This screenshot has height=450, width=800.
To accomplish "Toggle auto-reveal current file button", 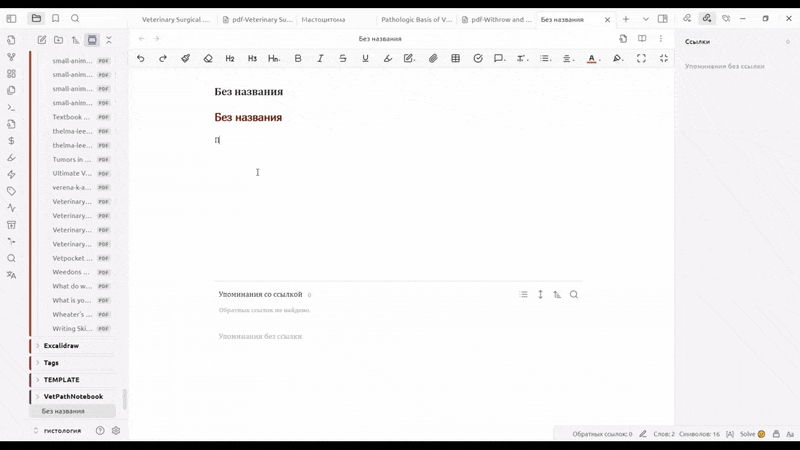I will [92, 40].
